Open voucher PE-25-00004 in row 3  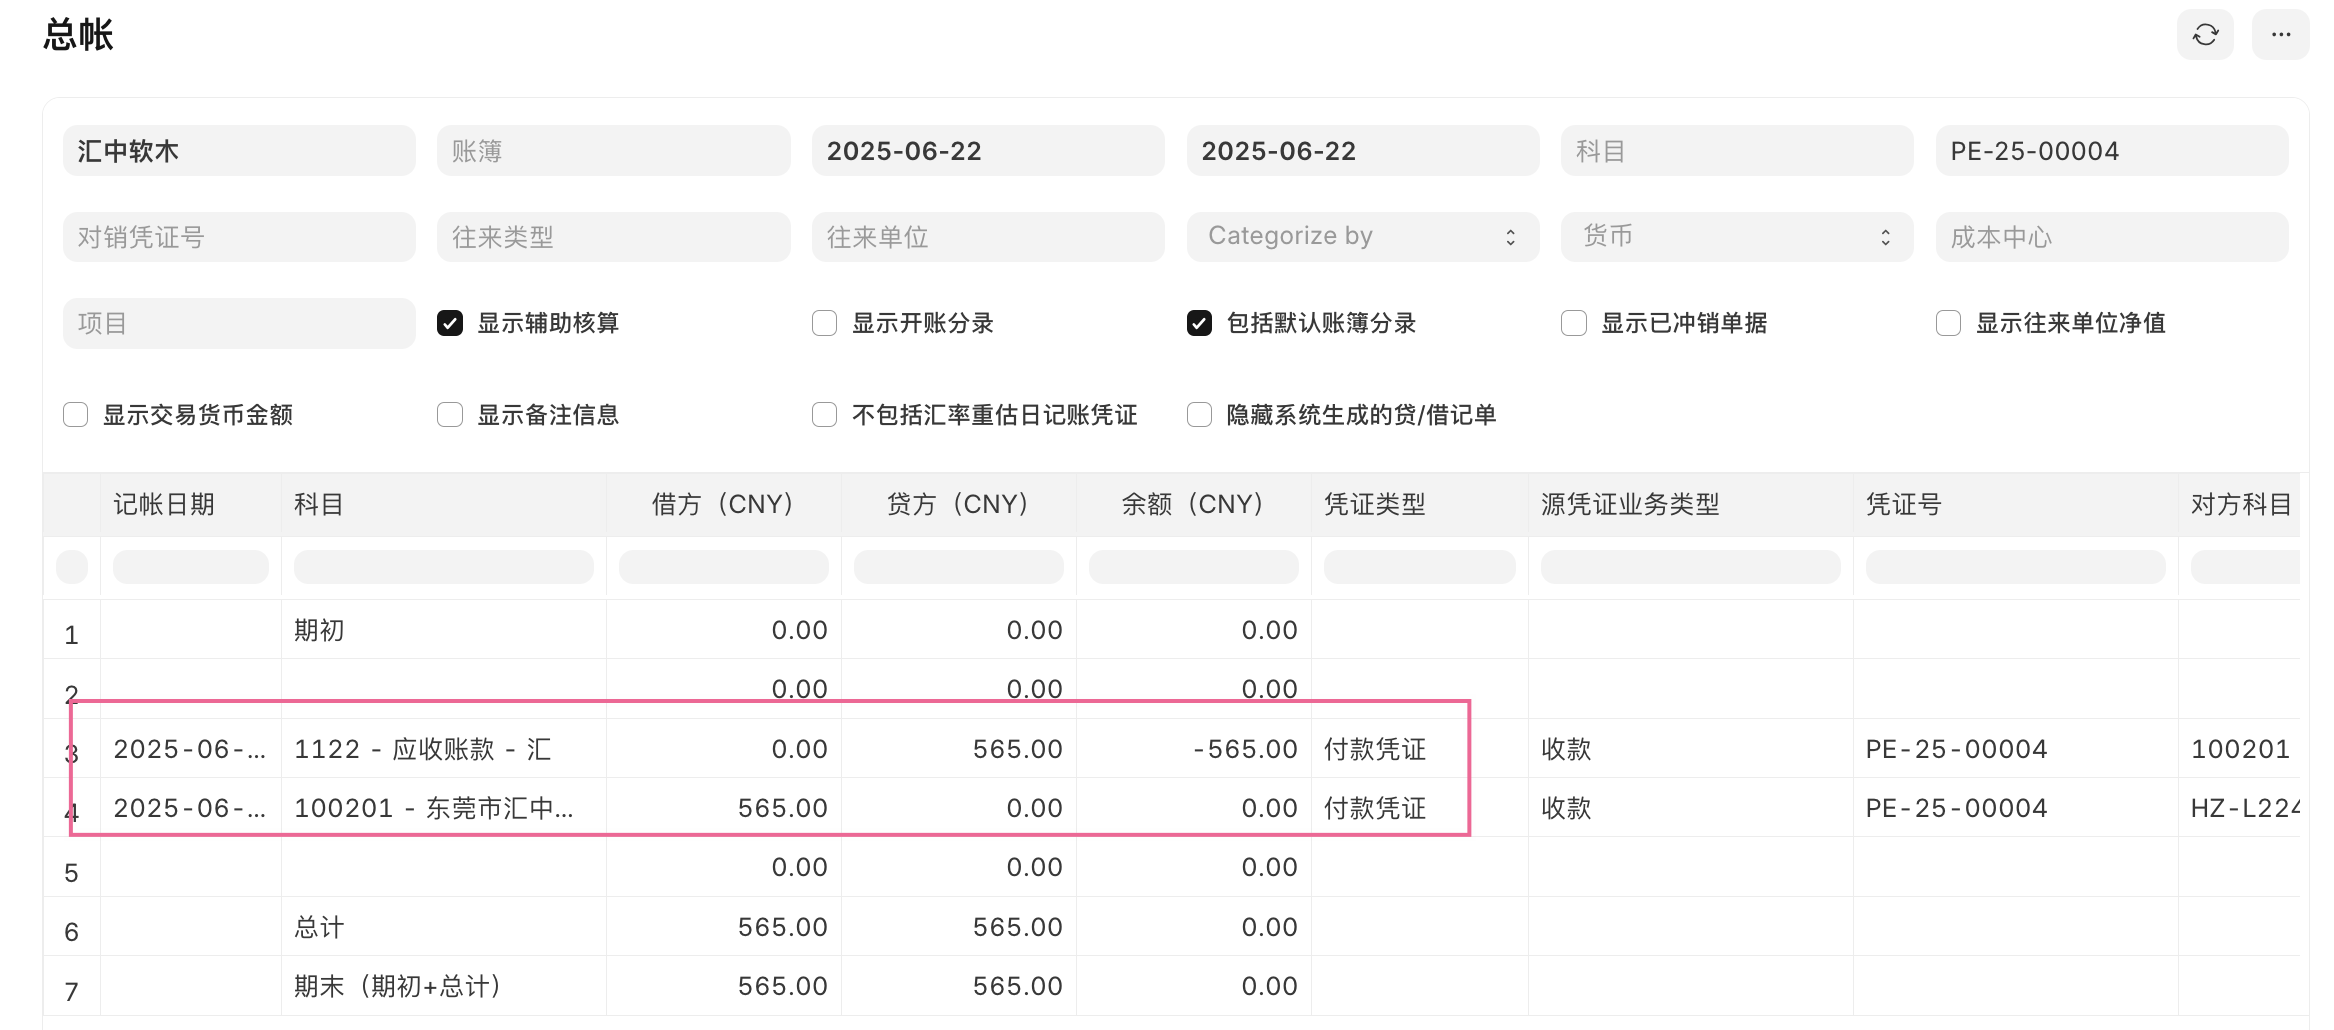(1955, 748)
